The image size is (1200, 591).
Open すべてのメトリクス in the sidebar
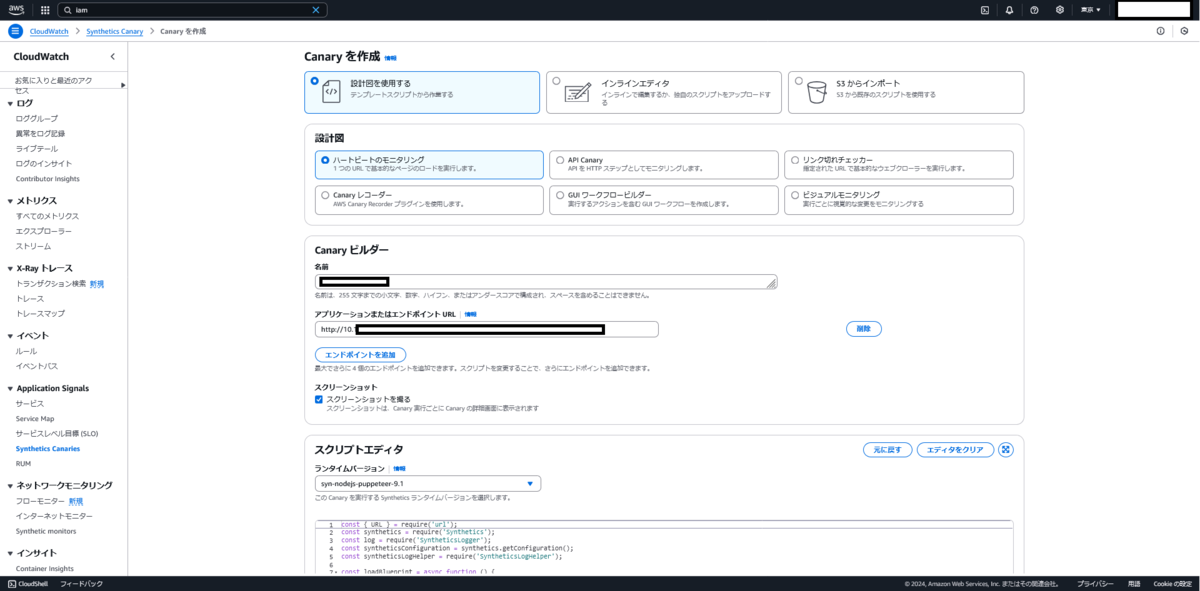coord(47,216)
